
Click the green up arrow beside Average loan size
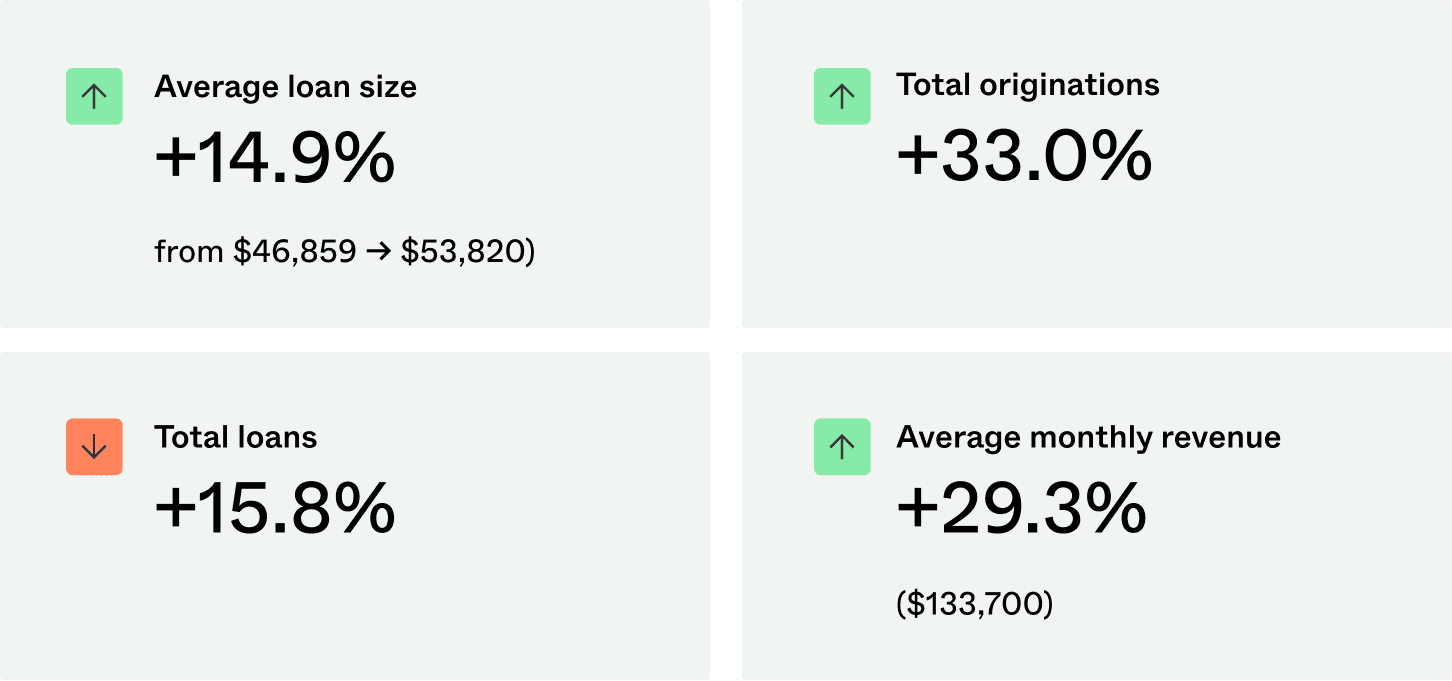click(x=94, y=96)
